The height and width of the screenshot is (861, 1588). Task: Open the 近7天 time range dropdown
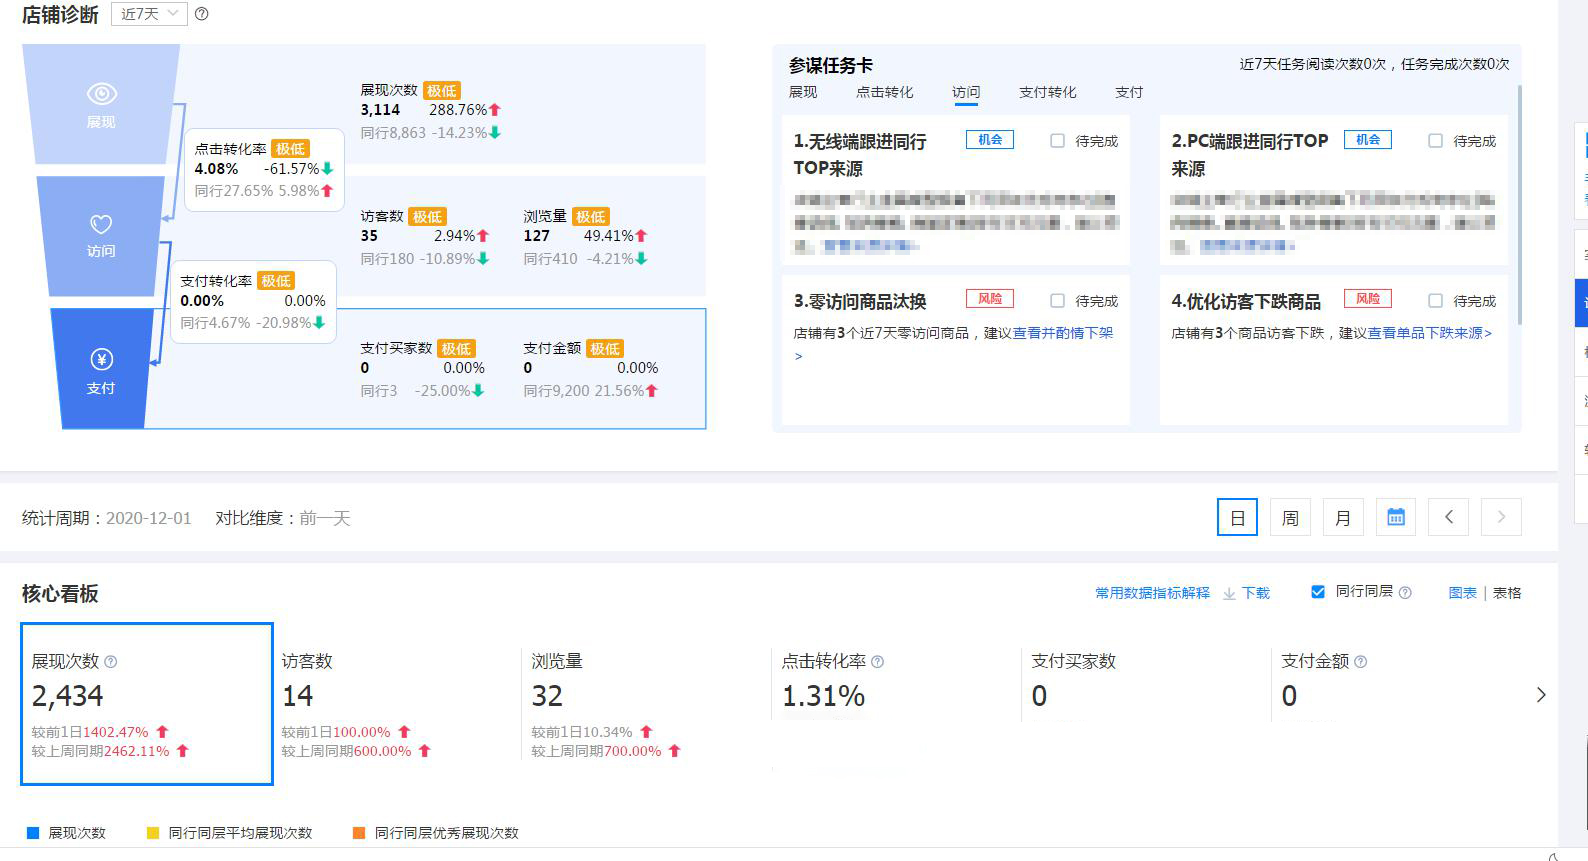[x=148, y=14]
